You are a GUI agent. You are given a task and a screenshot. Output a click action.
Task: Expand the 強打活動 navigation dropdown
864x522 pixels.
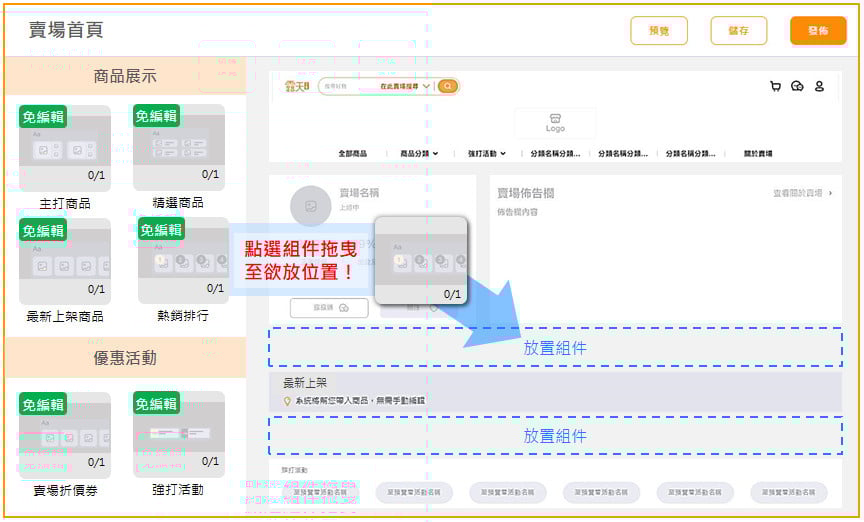point(487,154)
